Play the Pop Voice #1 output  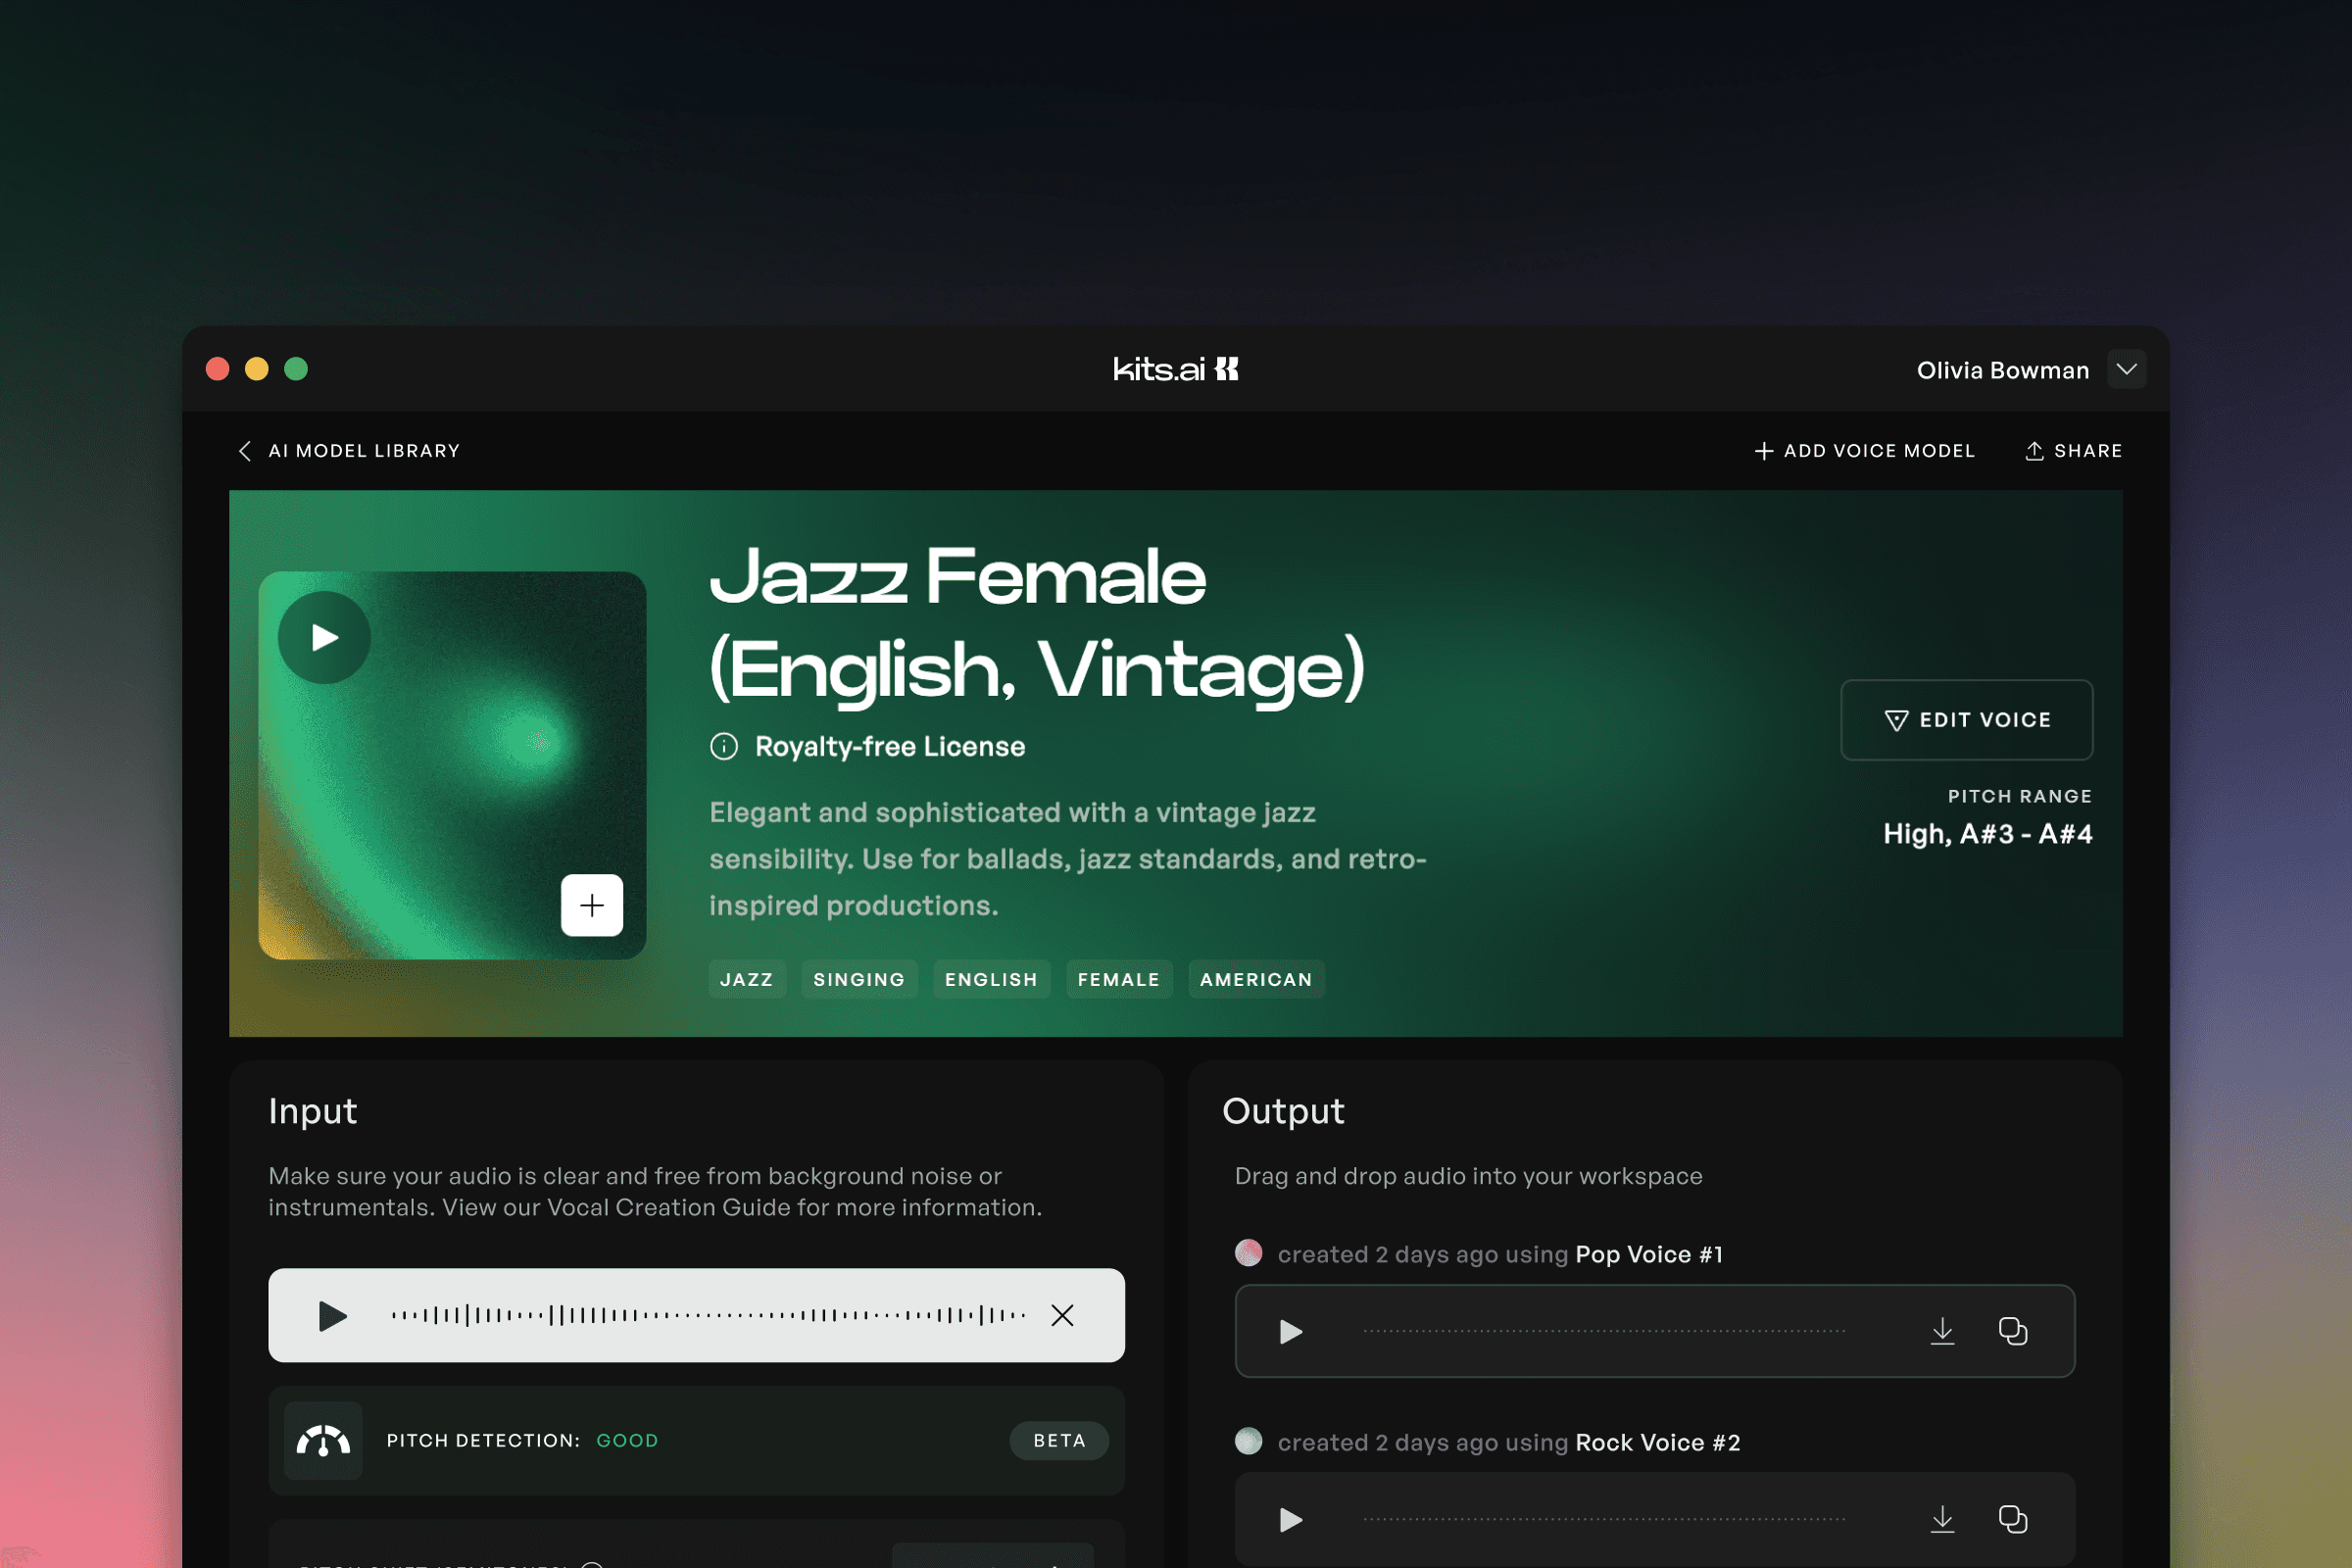coord(1291,1331)
